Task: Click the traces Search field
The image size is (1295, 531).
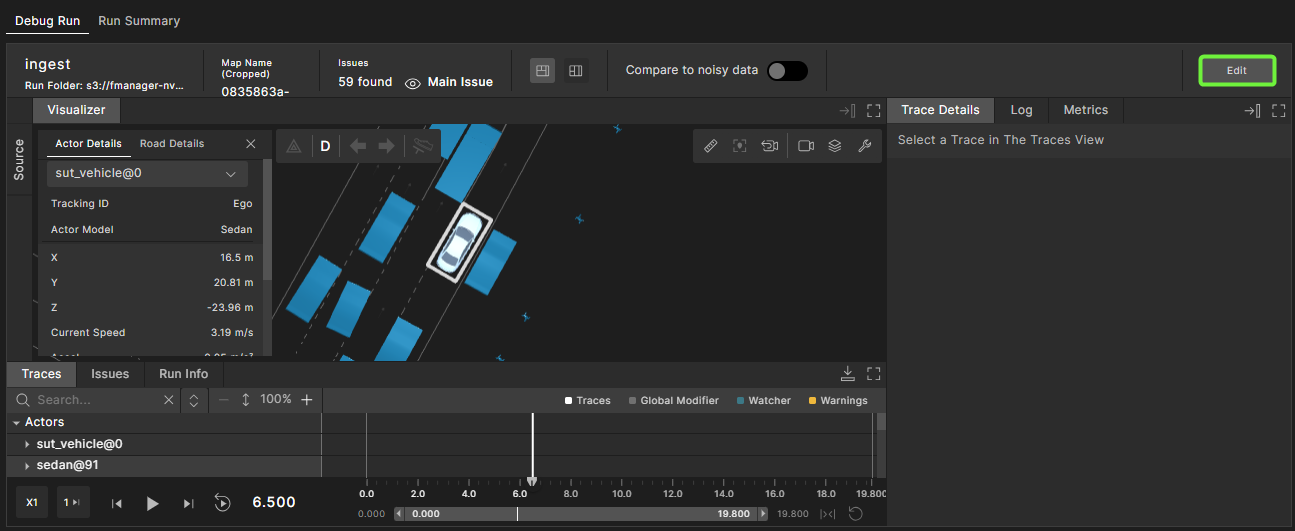Action: (x=97, y=400)
